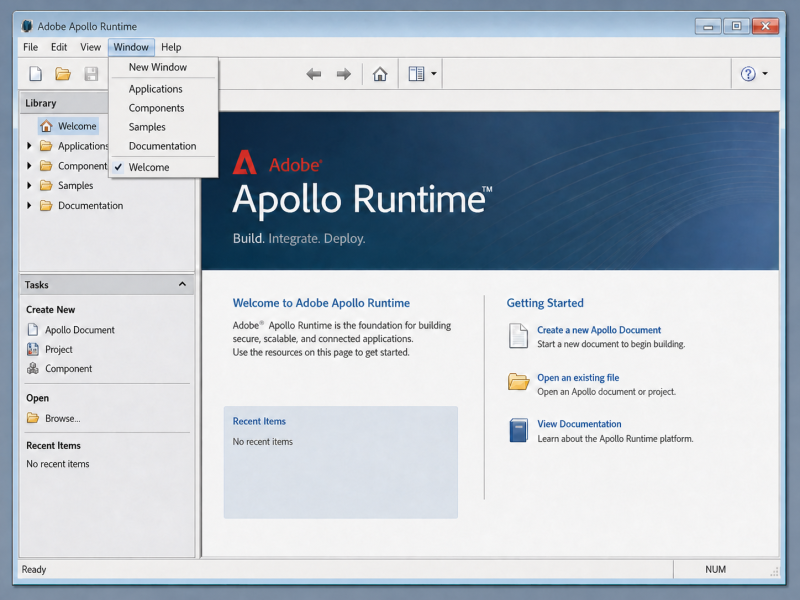Open the View menu

90,47
